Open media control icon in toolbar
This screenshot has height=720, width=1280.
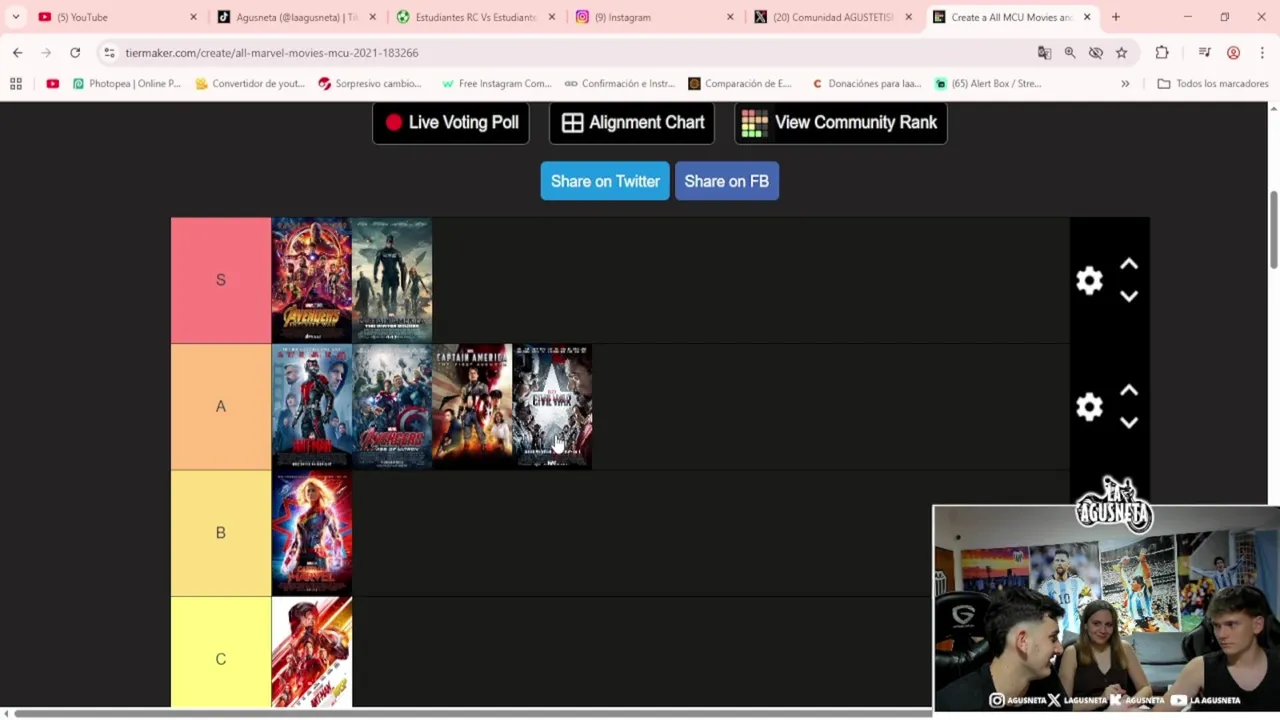pyautogui.click(x=1205, y=53)
